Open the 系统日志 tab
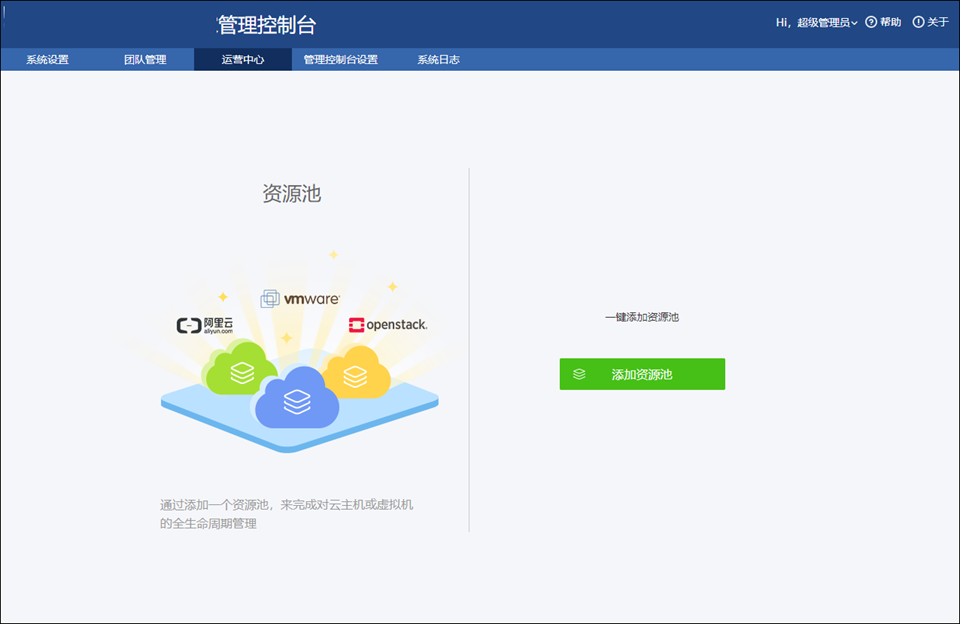The height and width of the screenshot is (624, 960). click(x=437, y=59)
